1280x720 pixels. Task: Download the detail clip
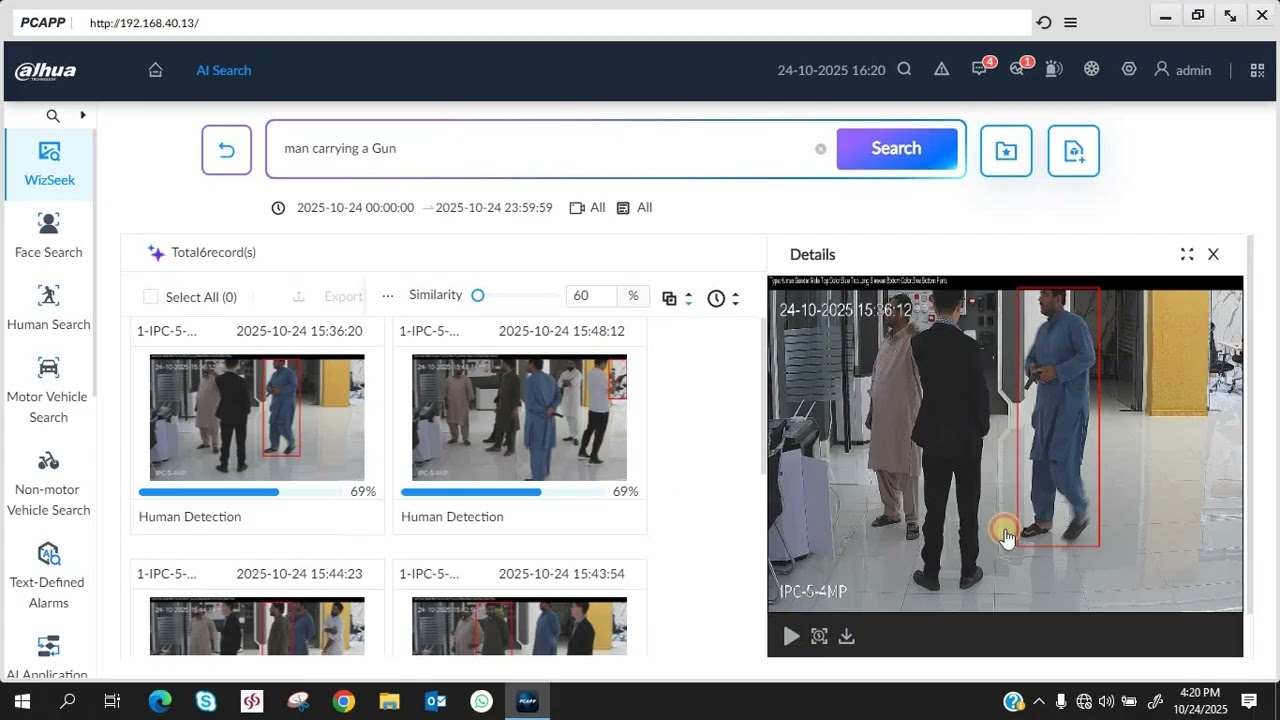847,636
